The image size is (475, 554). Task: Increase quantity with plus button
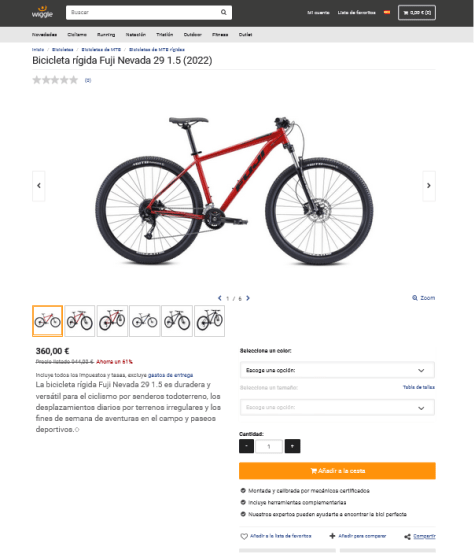click(292, 446)
